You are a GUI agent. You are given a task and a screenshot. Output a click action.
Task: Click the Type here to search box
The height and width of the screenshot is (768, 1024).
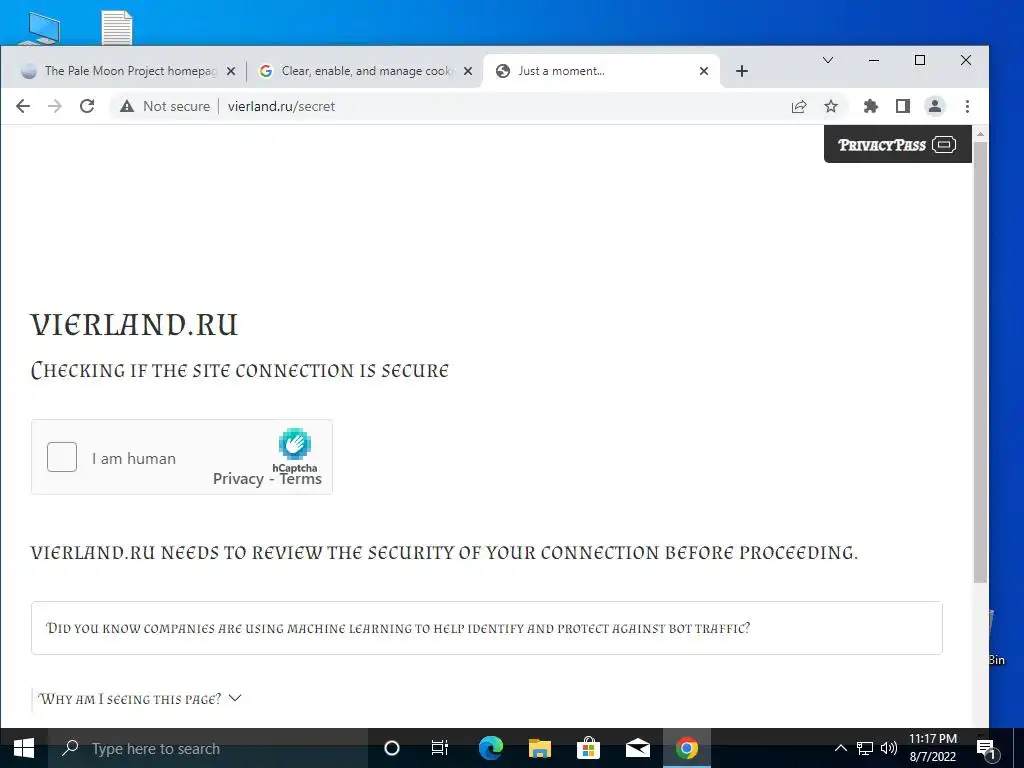click(209, 748)
